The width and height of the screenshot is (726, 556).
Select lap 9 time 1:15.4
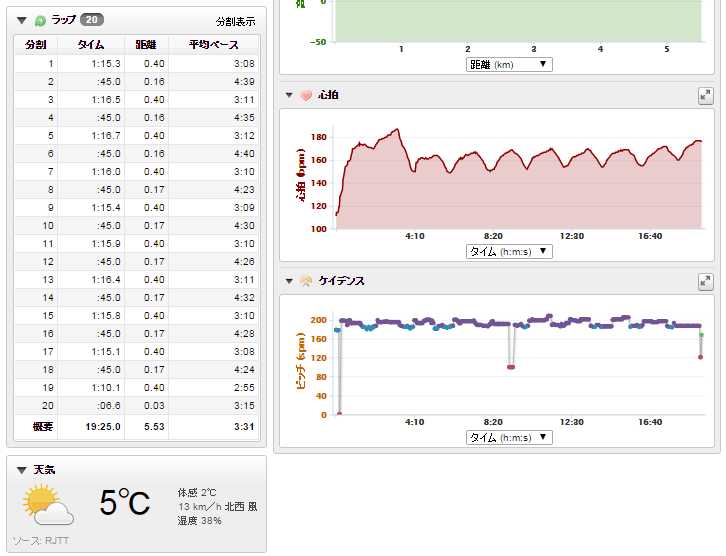point(106,208)
